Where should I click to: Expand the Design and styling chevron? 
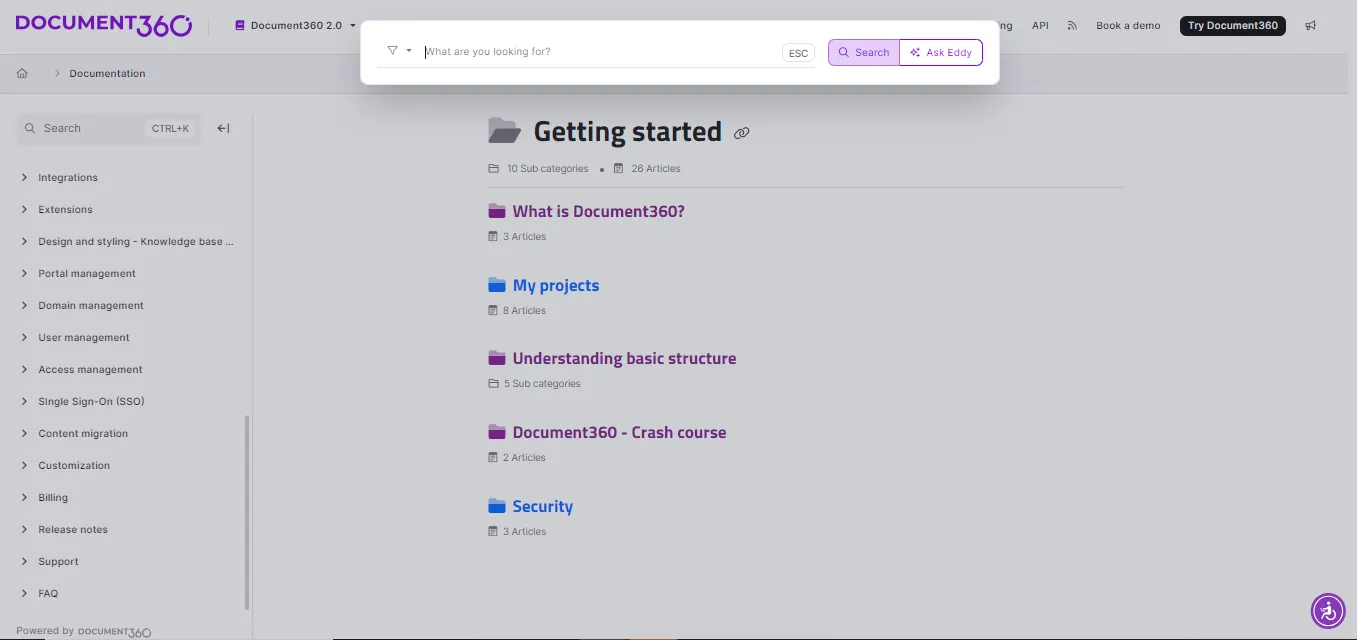pyautogui.click(x=24, y=241)
